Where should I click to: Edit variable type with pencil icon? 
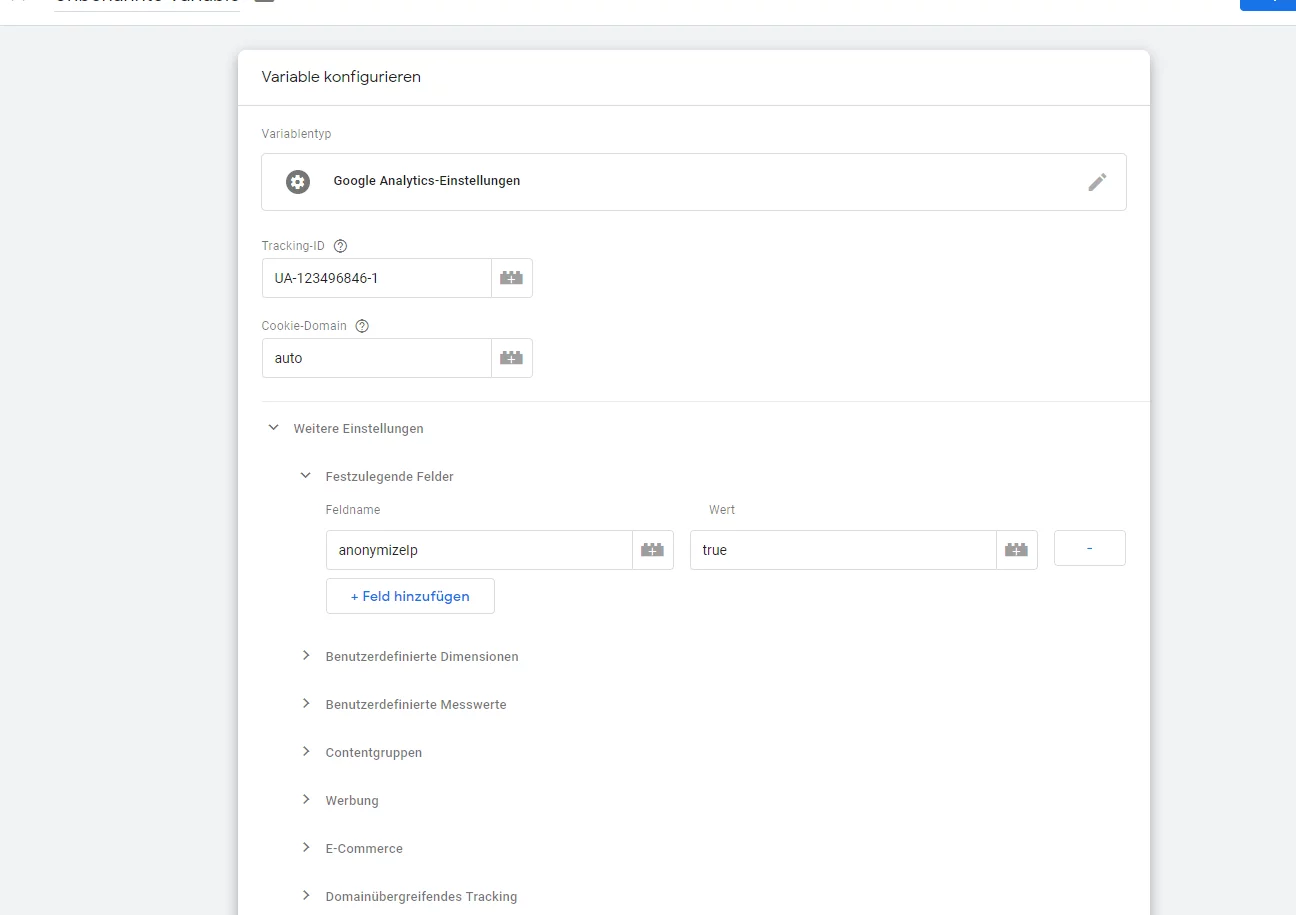[1097, 182]
